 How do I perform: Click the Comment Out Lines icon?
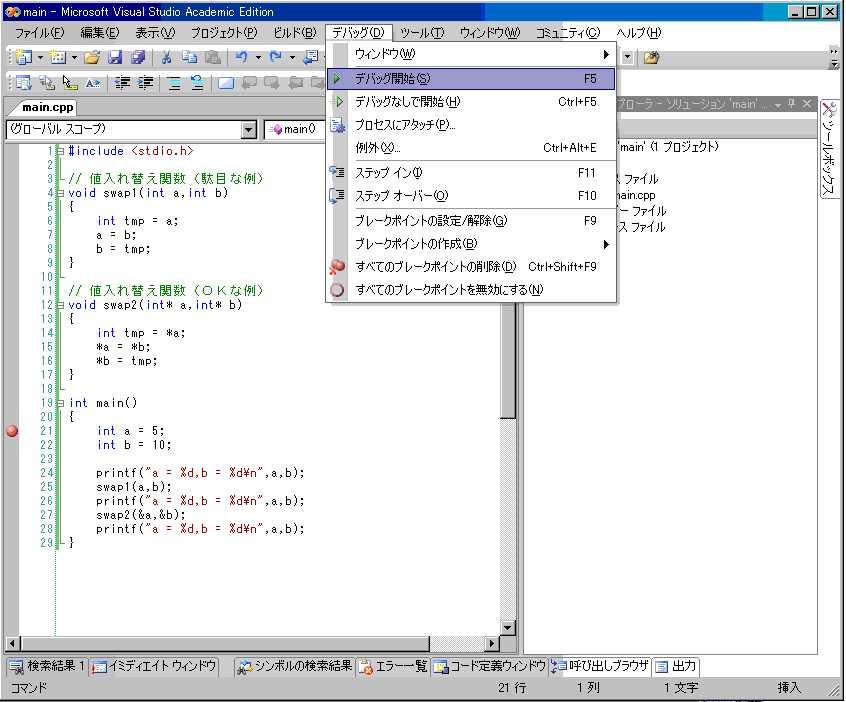click(174, 83)
